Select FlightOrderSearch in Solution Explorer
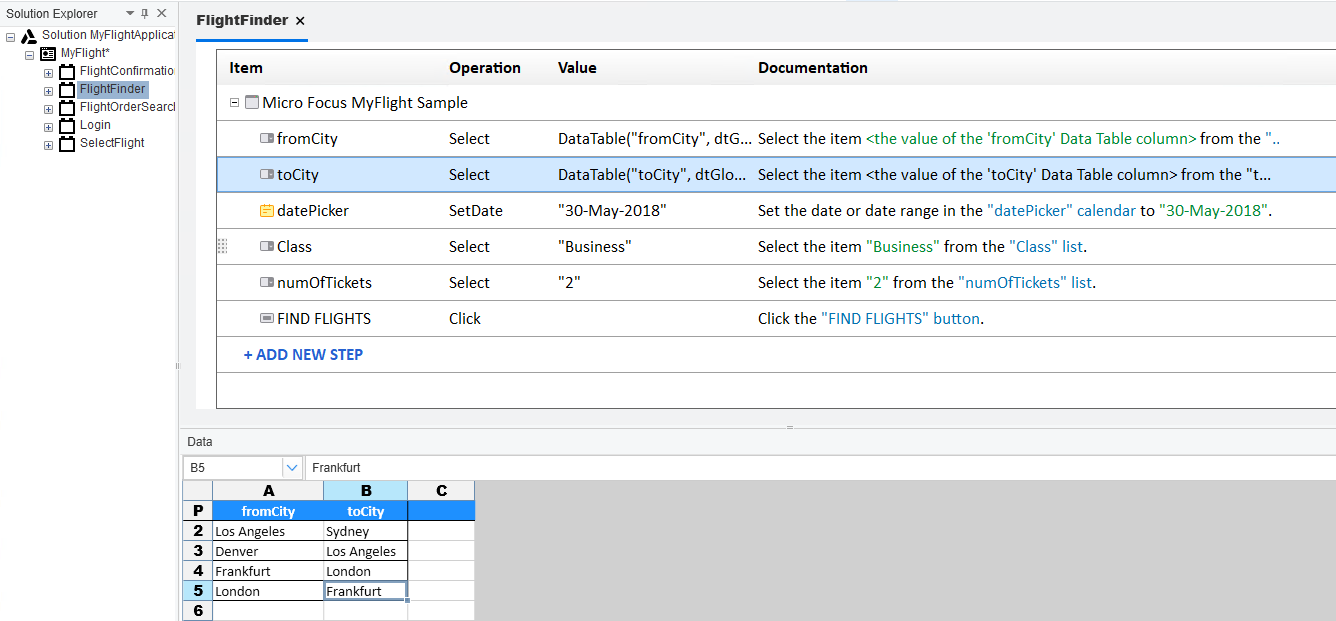The height and width of the screenshot is (621, 1336). [127, 108]
